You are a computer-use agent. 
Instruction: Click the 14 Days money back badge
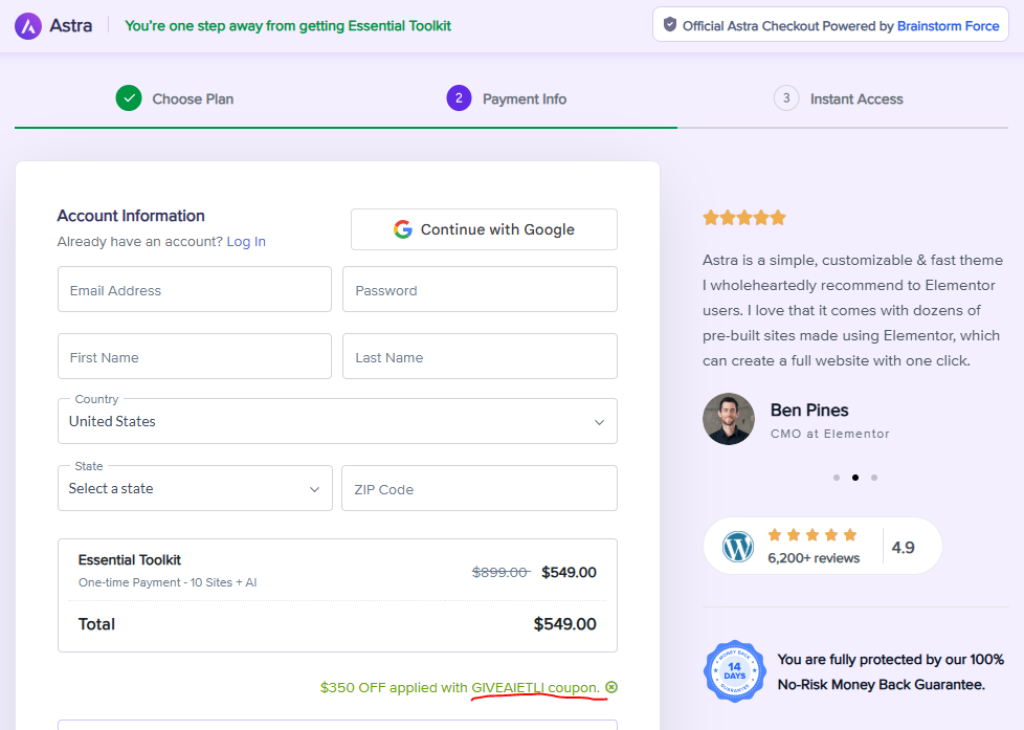point(735,671)
